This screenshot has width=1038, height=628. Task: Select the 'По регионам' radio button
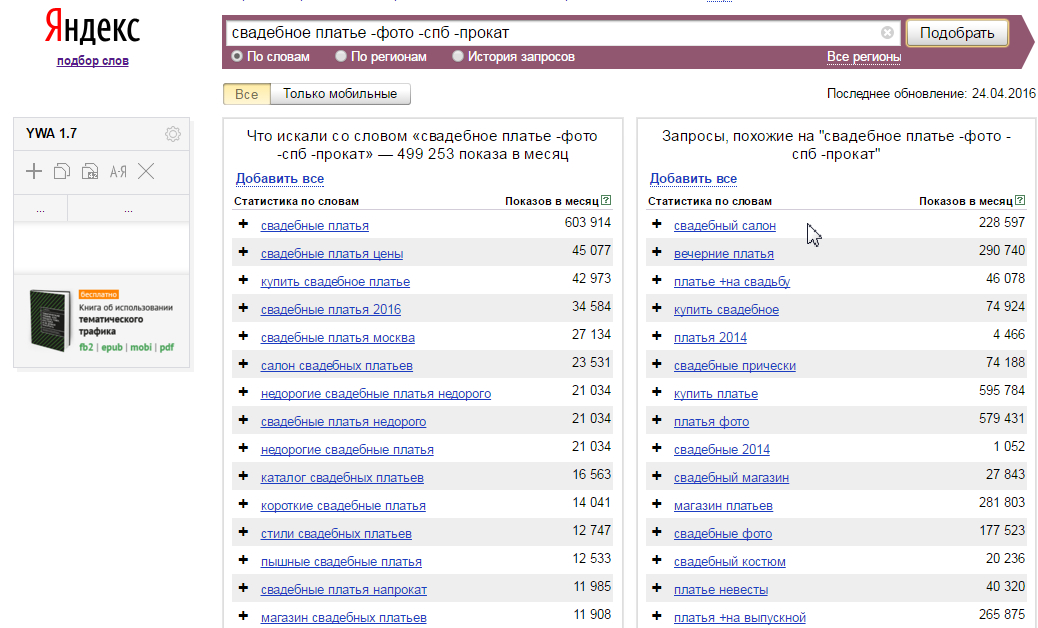[342, 57]
